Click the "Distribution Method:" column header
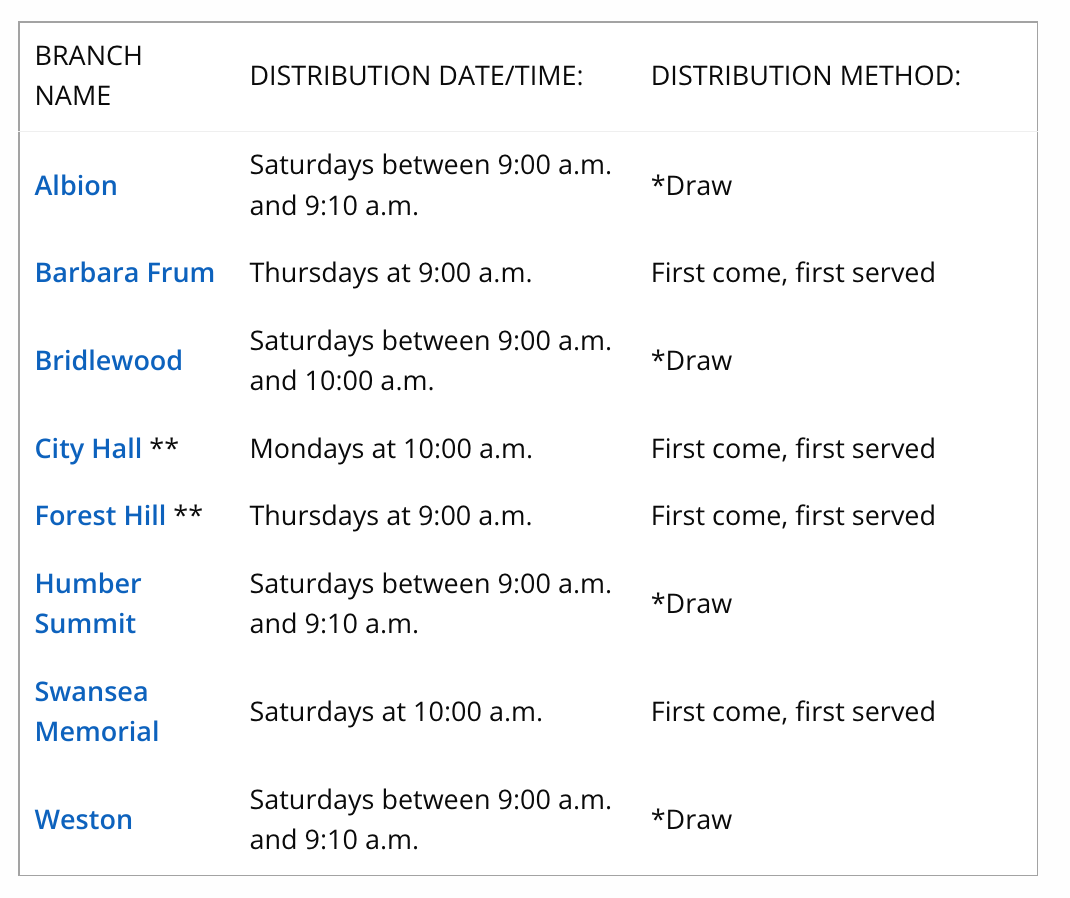1070x898 pixels. [805, 76]
